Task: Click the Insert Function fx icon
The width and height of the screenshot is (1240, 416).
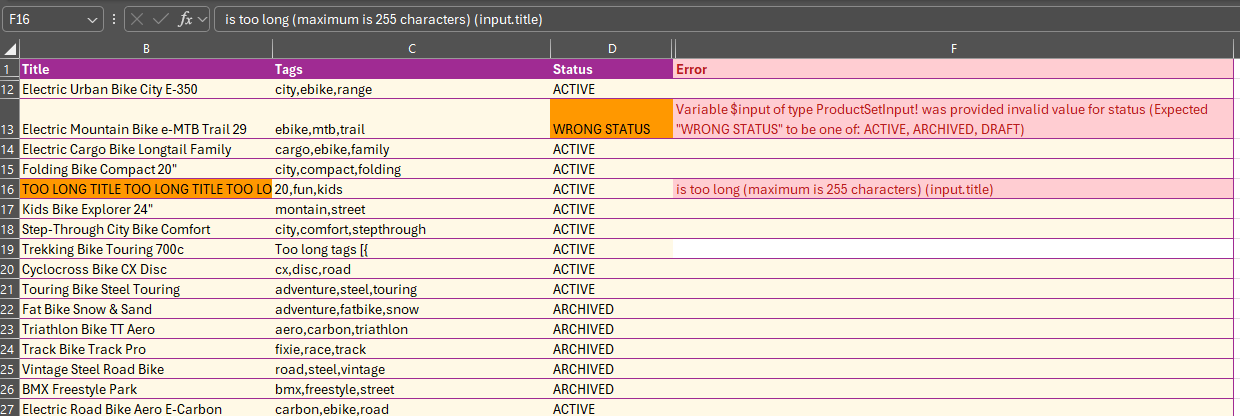Action: tap(185, 19)
